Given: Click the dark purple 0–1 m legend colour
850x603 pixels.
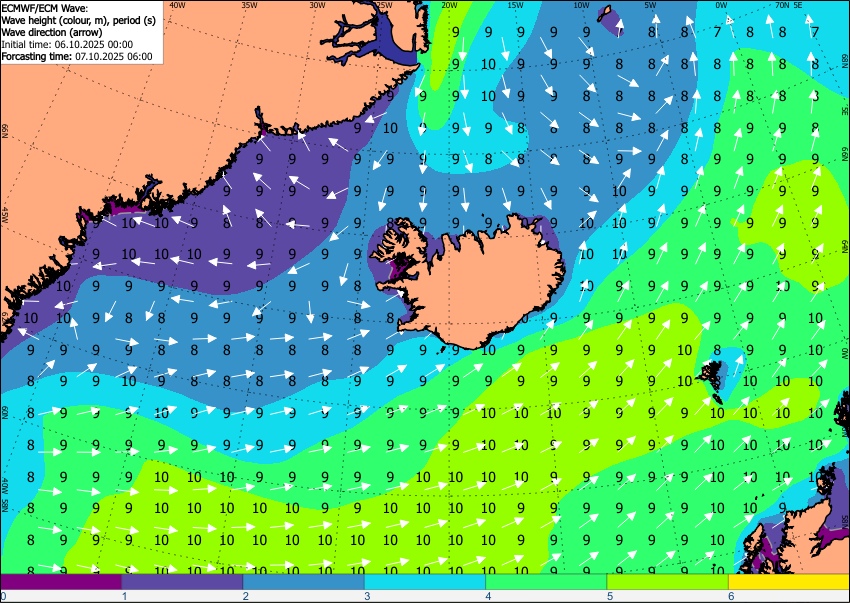Looking at the screenshot, I should (61, 581).
